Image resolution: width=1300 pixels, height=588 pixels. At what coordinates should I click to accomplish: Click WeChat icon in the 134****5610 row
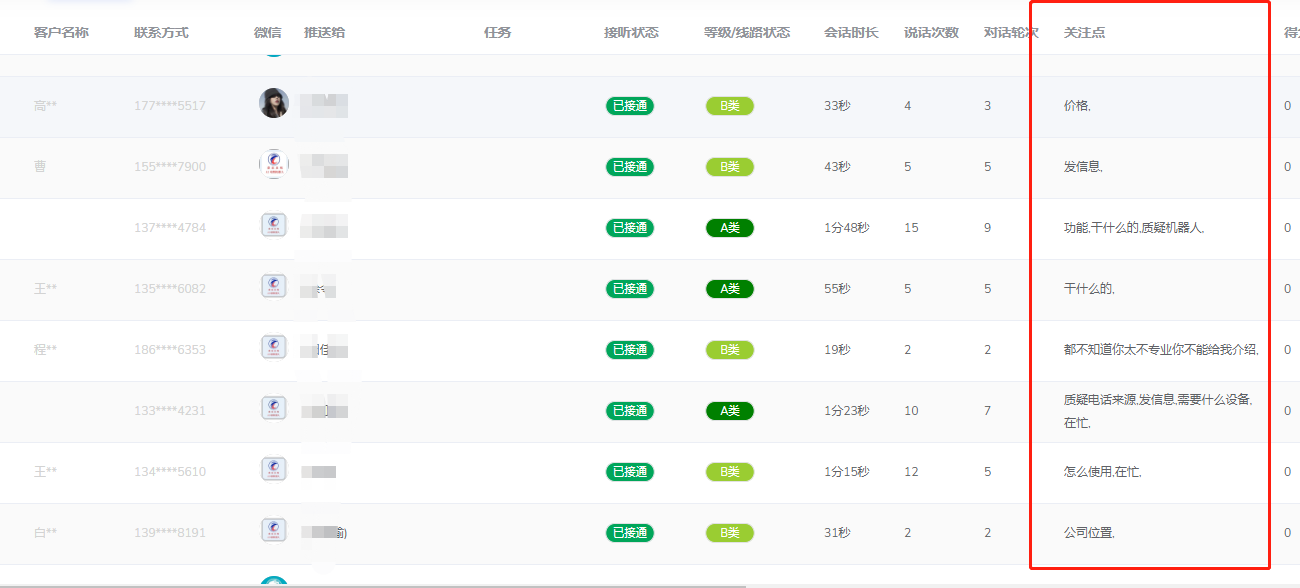pyautogui.click(x=273, y=470)
